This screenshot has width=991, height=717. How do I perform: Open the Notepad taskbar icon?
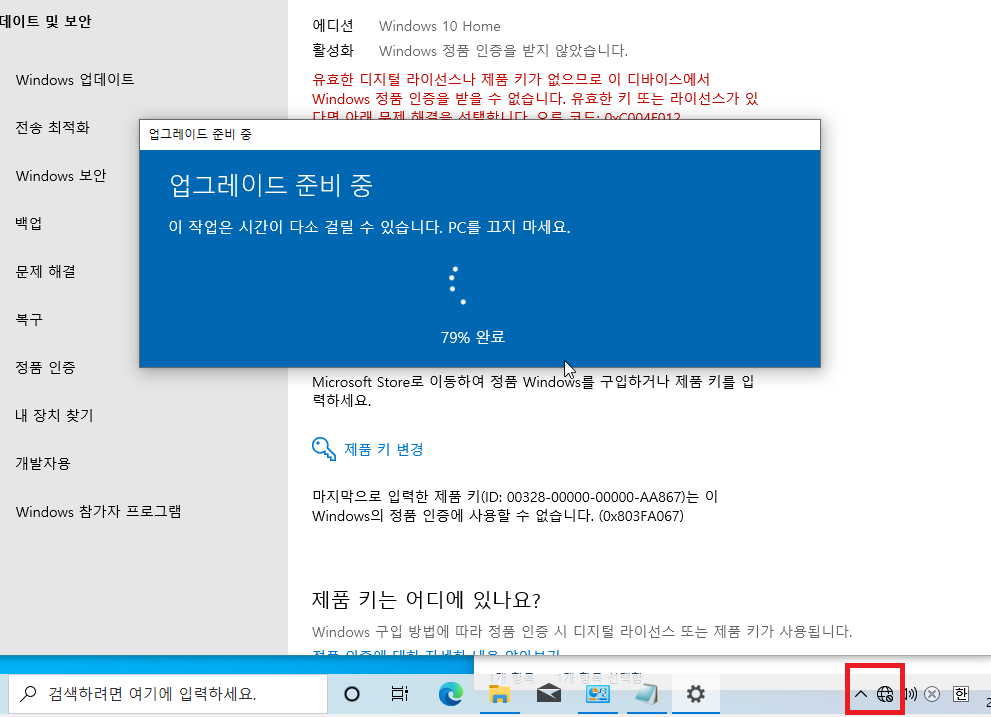point(646,694)
